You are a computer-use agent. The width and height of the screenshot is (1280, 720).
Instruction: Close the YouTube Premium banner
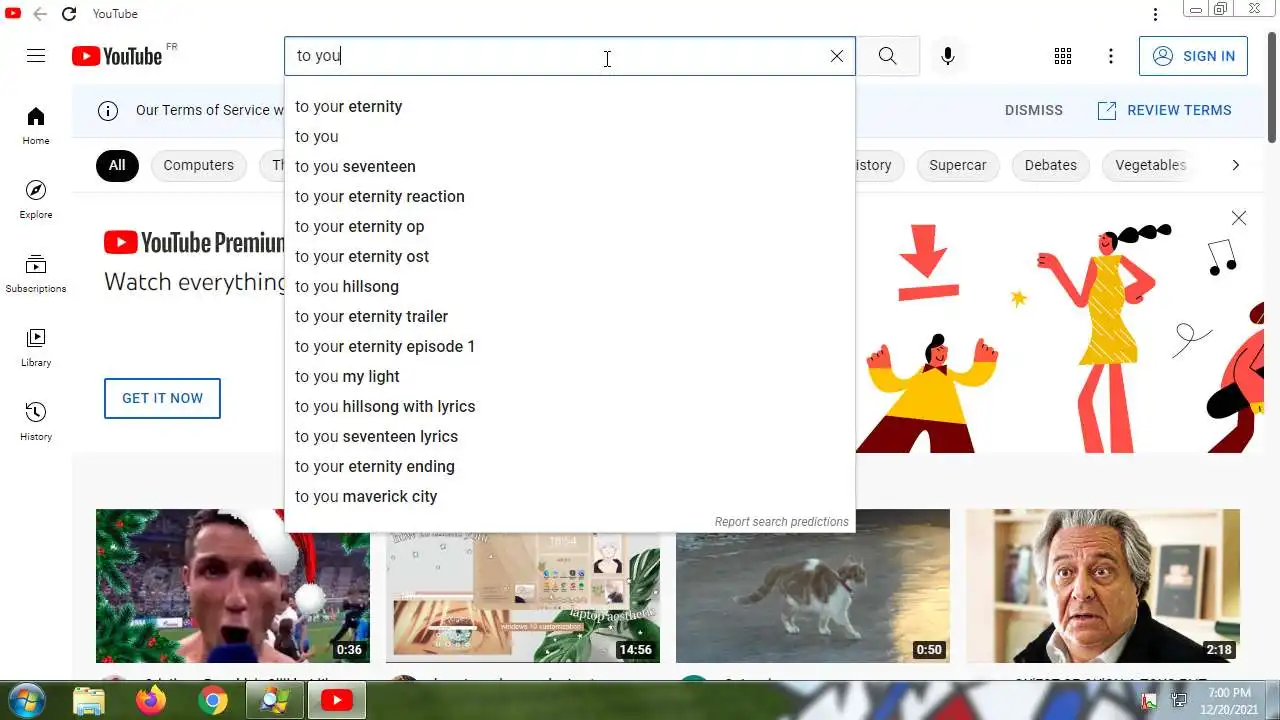(x=1239, y=218)
